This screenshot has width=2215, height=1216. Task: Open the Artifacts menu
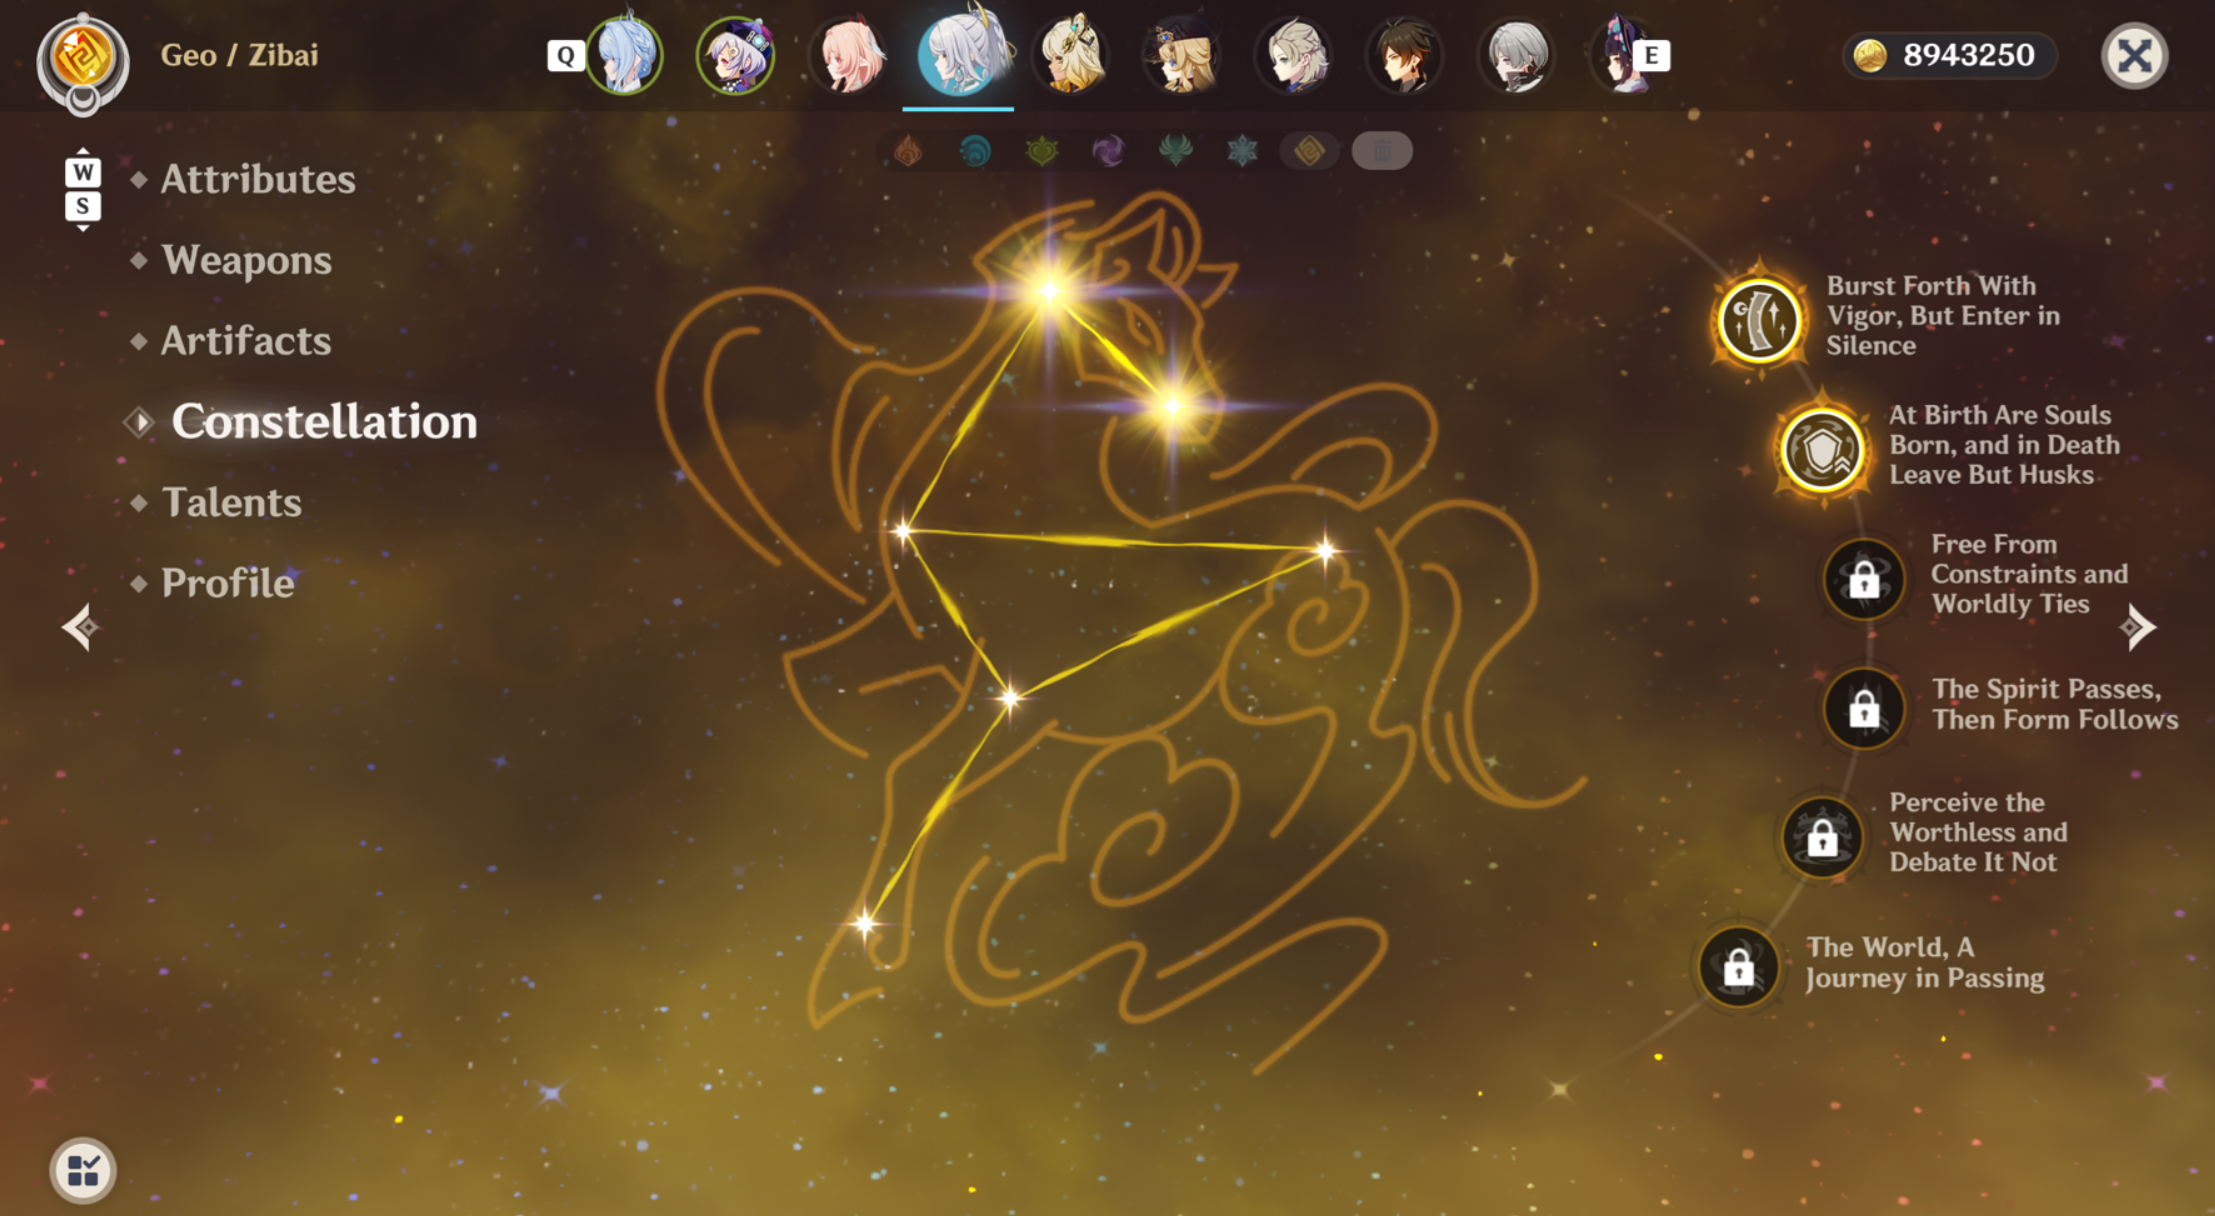[246, 341]
